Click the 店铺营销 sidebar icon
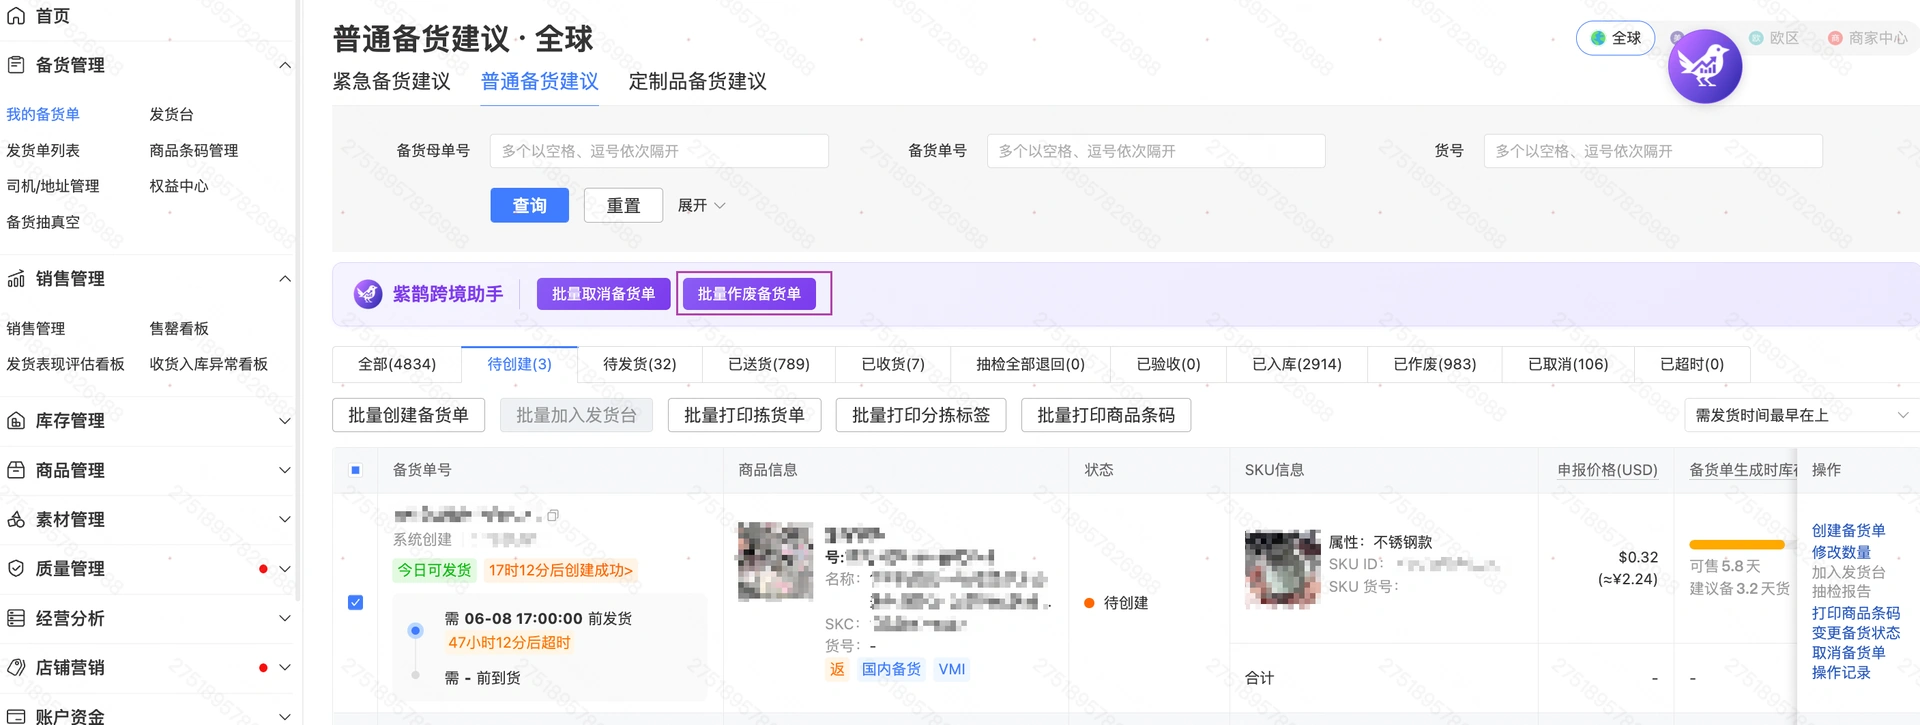This screenshot has width=1920, height=725. click(16, 667)
